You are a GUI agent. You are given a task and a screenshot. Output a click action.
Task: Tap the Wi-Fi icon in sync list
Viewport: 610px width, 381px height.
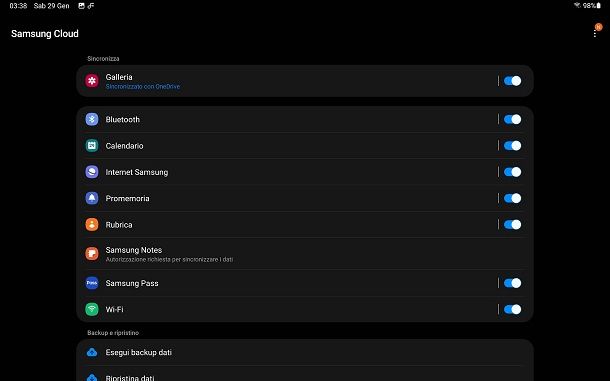point(92,309)
